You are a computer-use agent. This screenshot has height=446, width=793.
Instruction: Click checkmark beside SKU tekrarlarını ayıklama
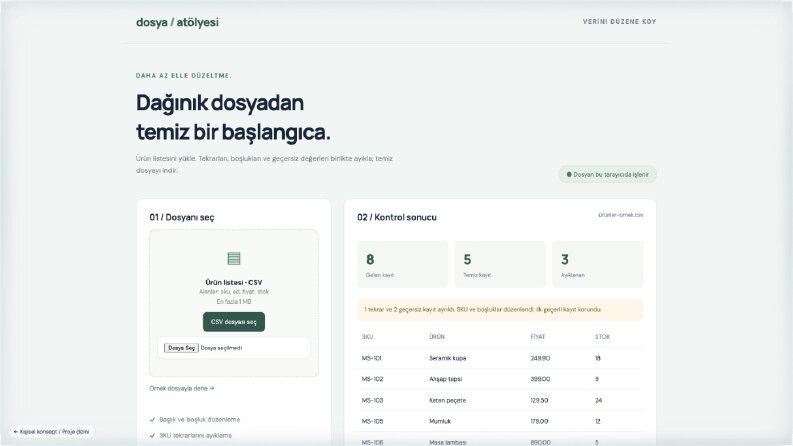(152, 435)
